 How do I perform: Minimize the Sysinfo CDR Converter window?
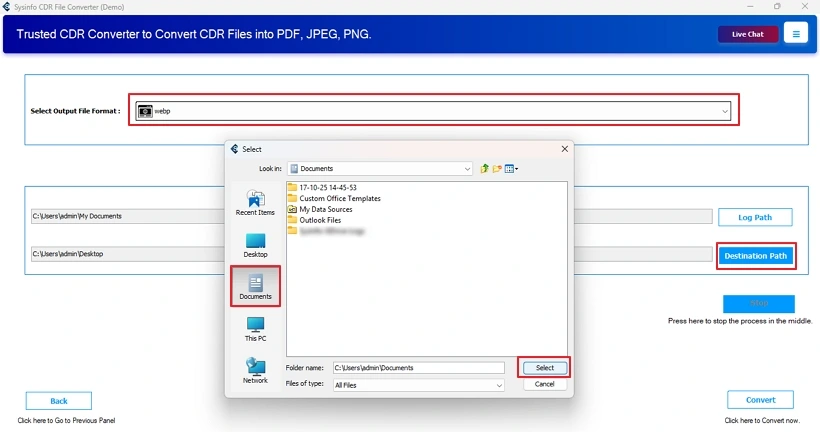750,6
